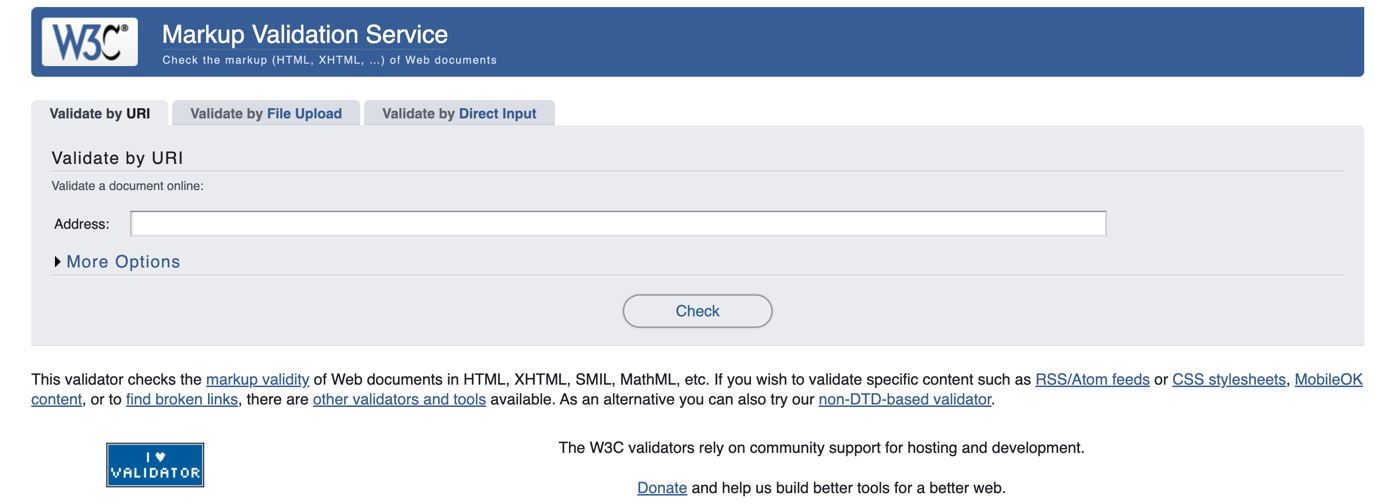Viewport: 1380px width, 504px height.
Task: Open the find broken links link
Action: point(182,400)
